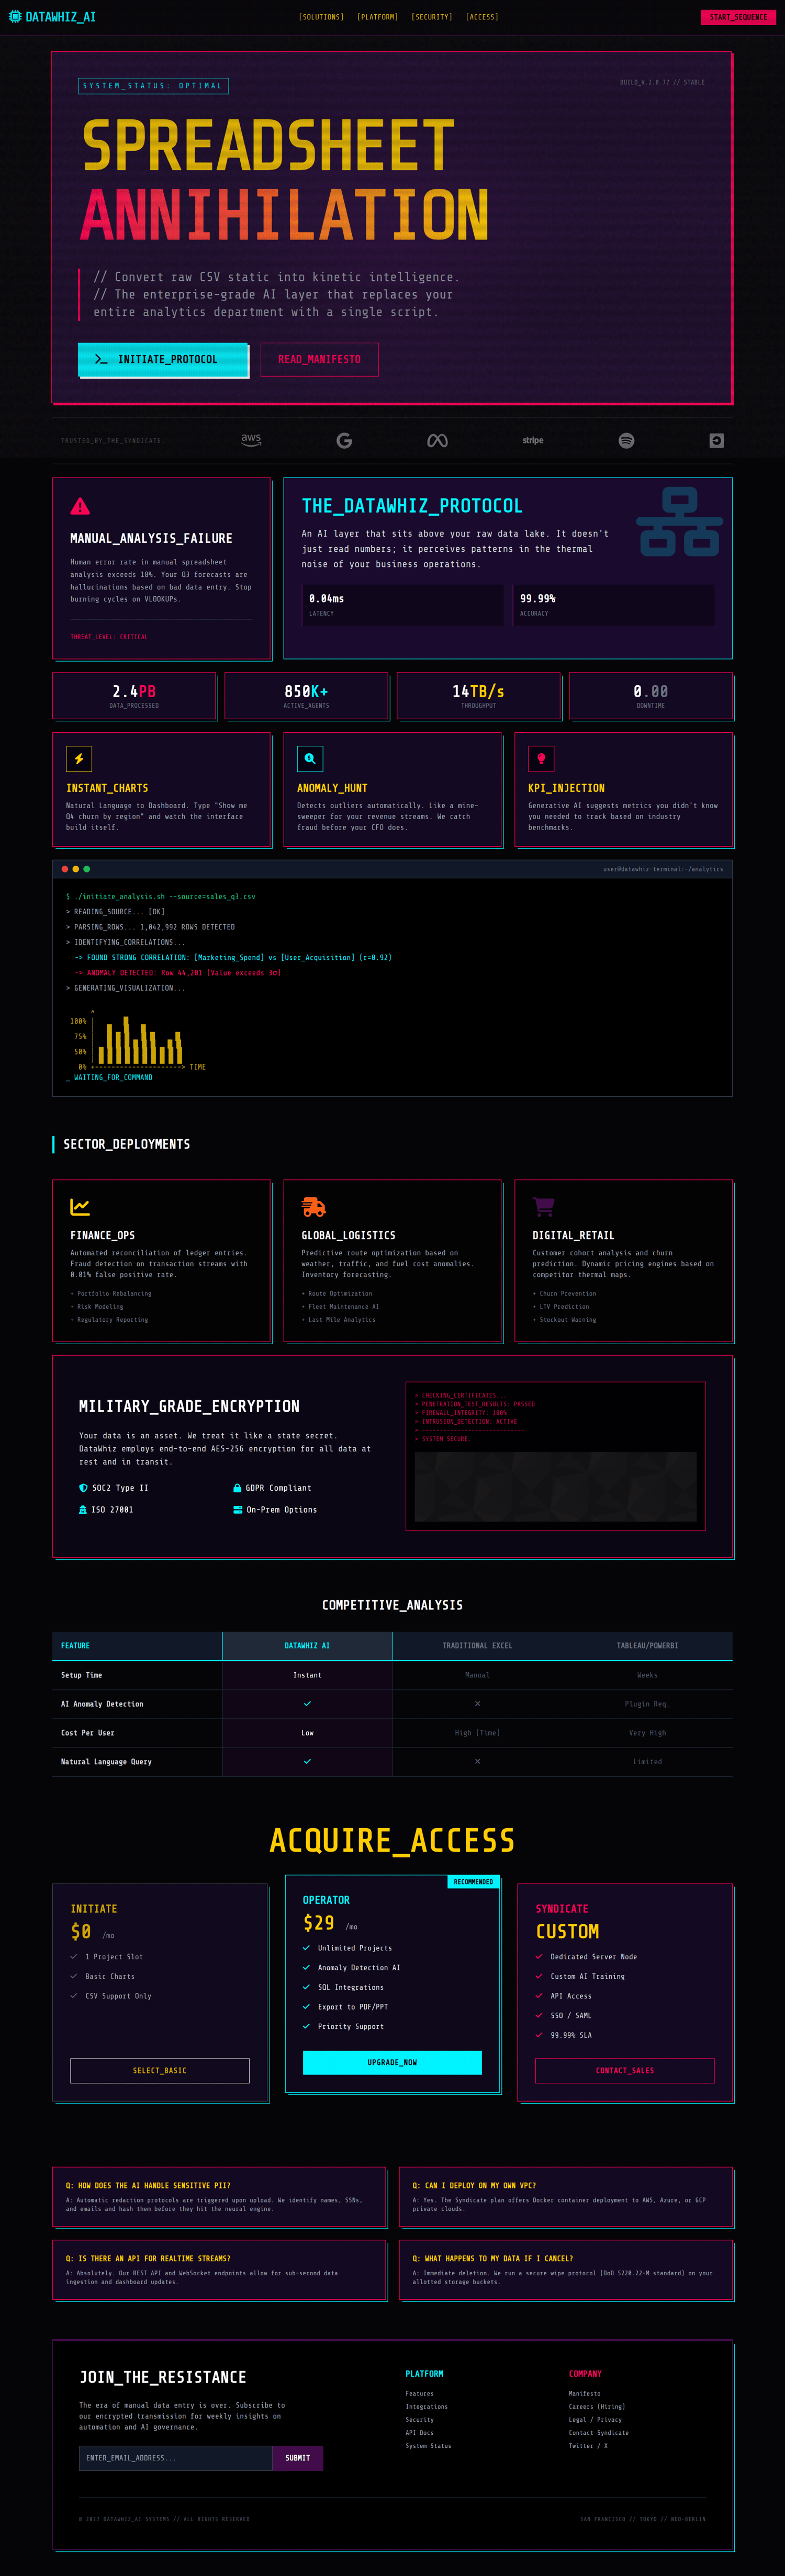Open the Legal / Privacy footer link

(595, 2420)
